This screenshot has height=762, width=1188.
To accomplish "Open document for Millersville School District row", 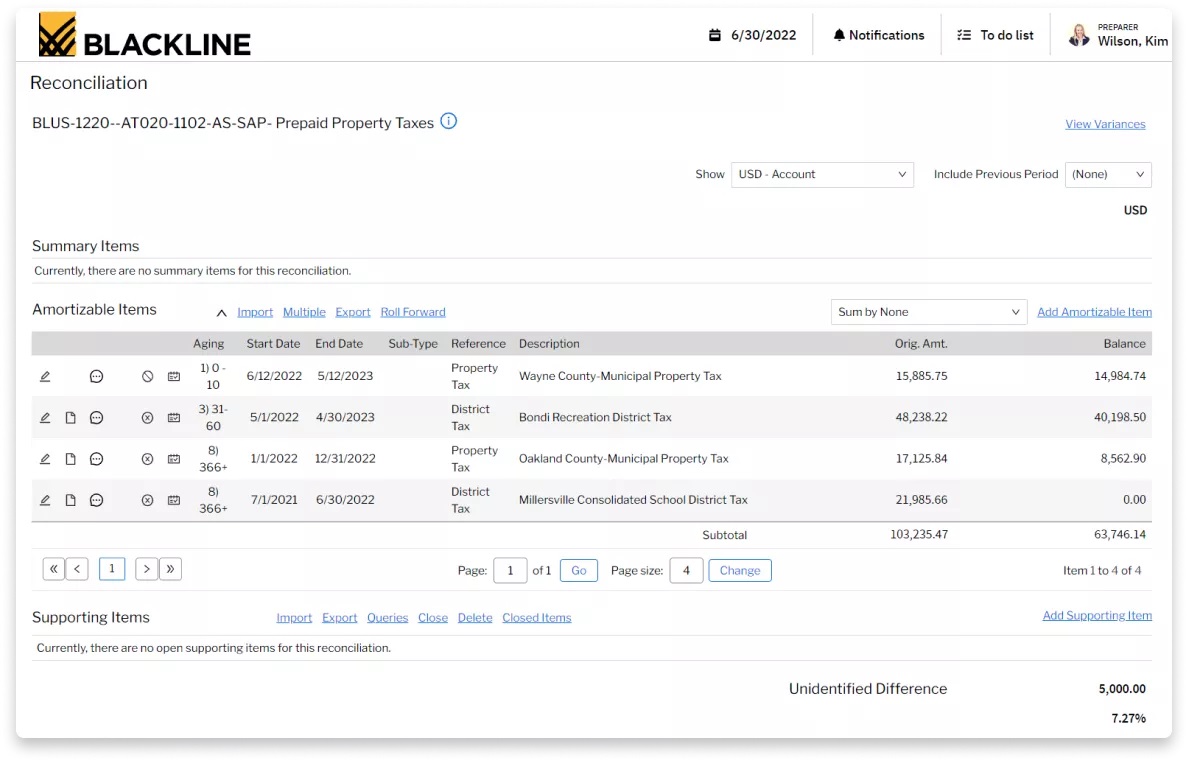I will 70,500.
